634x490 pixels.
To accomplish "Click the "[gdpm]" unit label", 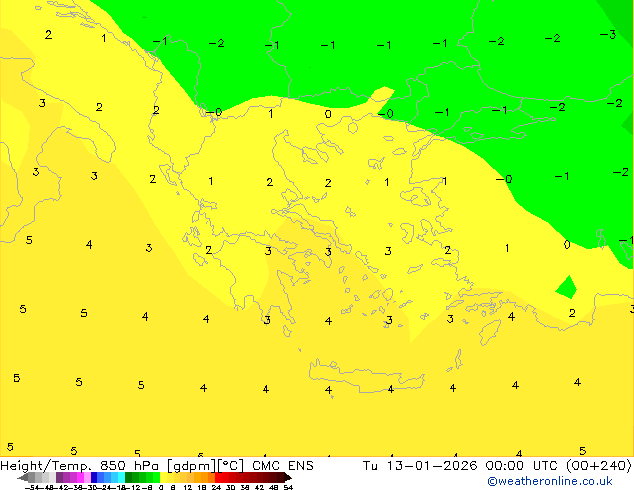I will point(191,466).
